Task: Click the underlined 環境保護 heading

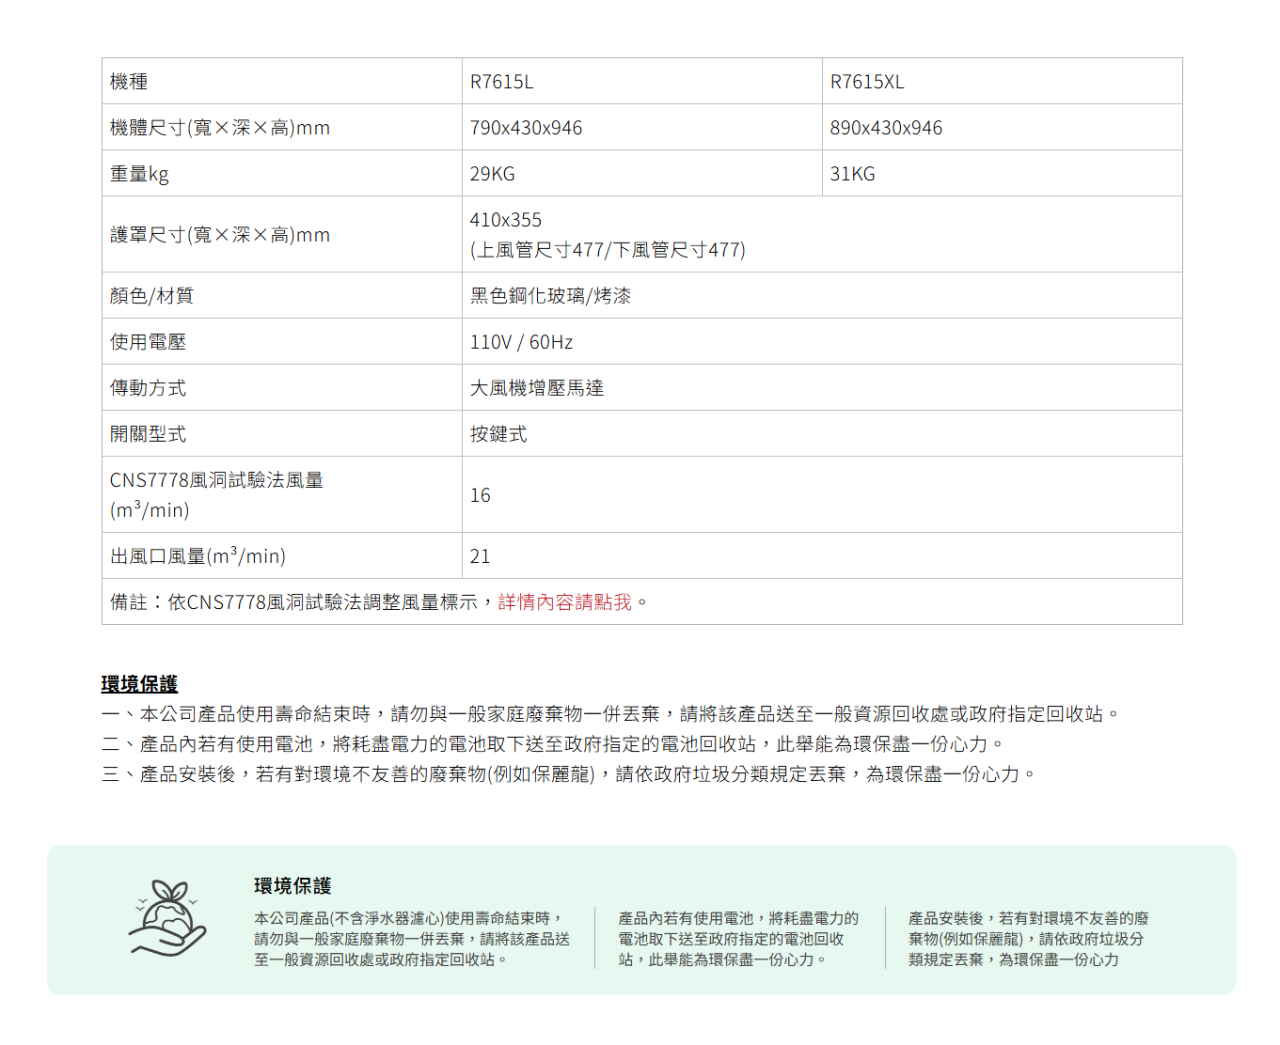Action: click(139, 684)
